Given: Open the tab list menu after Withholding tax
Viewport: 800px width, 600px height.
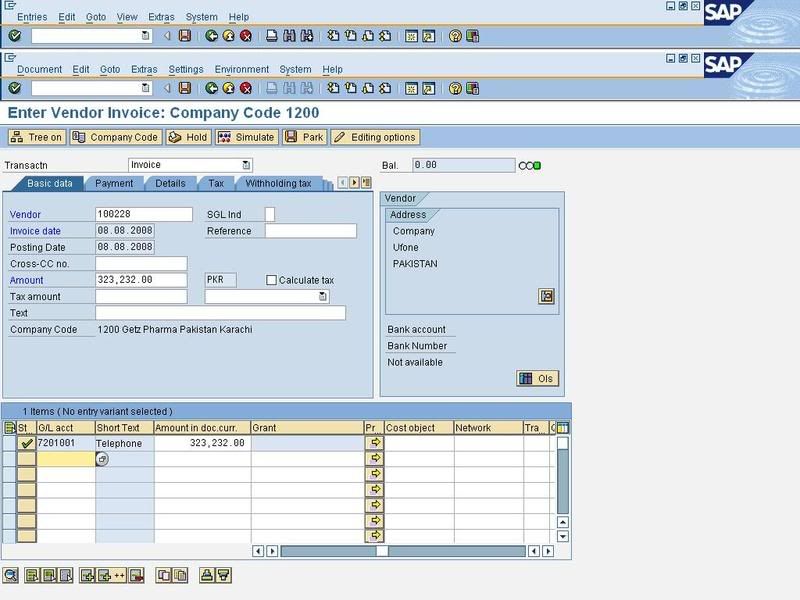Looking at the screenshot, I should coord(365,184).
